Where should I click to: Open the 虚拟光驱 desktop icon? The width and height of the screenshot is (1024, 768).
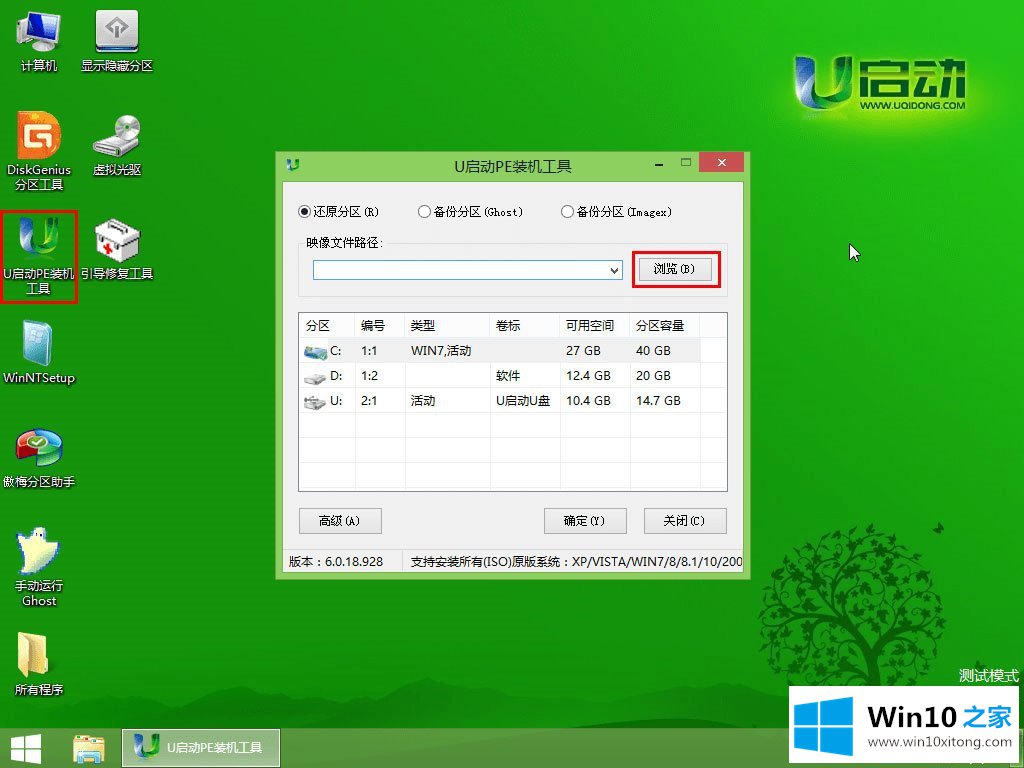tap(117, 145)
